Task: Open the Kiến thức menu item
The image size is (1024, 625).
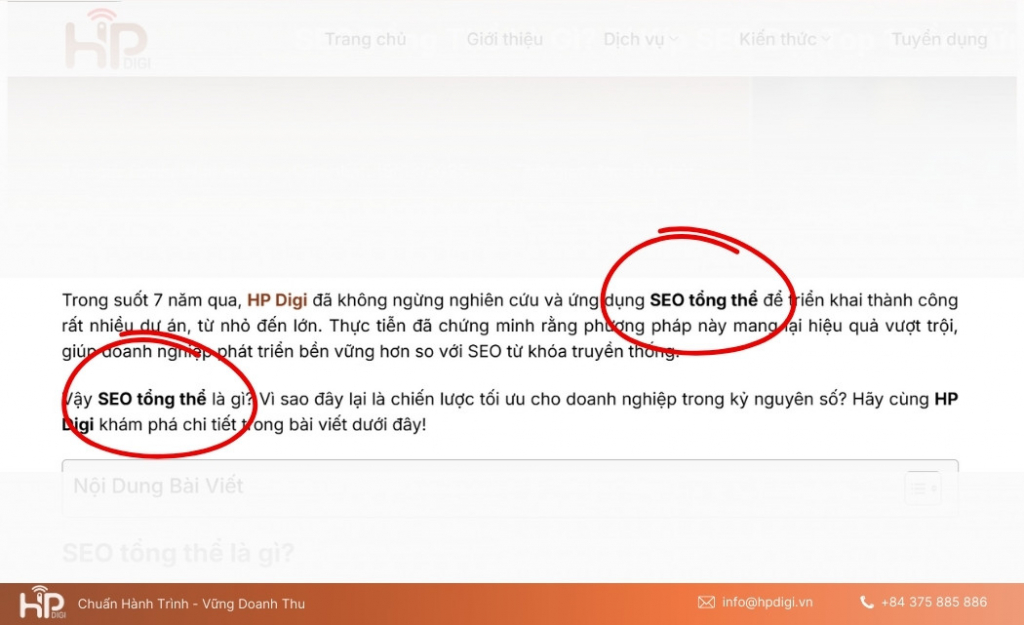Action: click(778, 39)
